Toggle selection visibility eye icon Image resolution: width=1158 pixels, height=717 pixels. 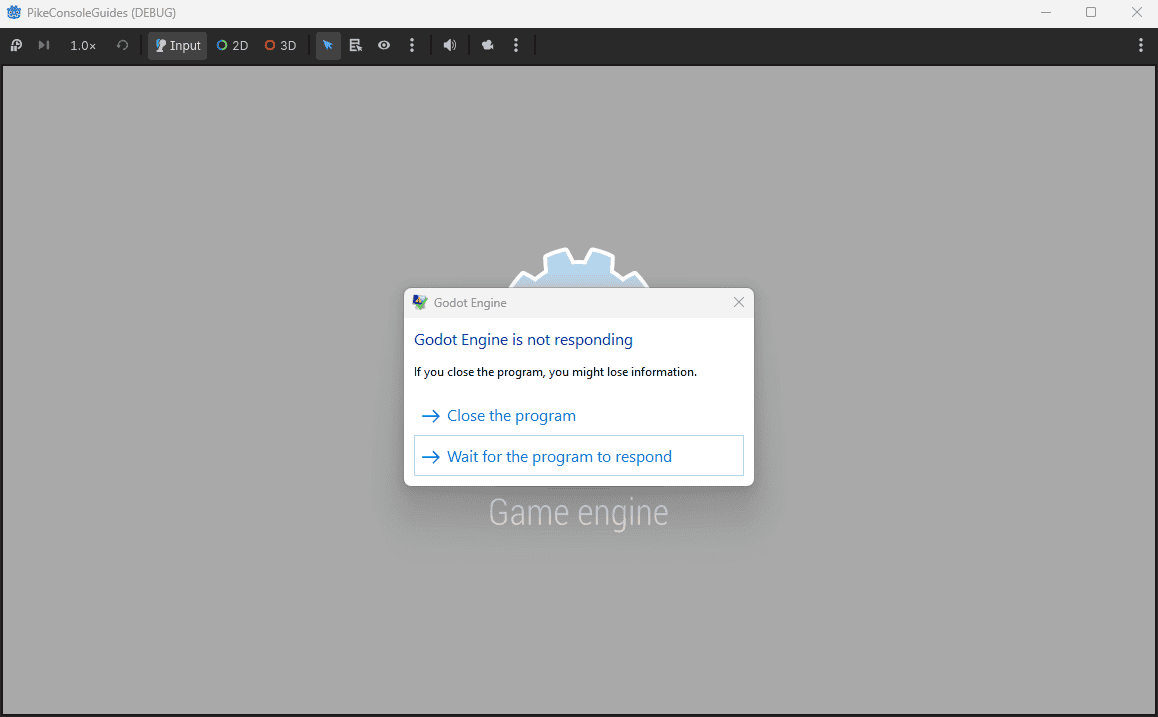384,46
